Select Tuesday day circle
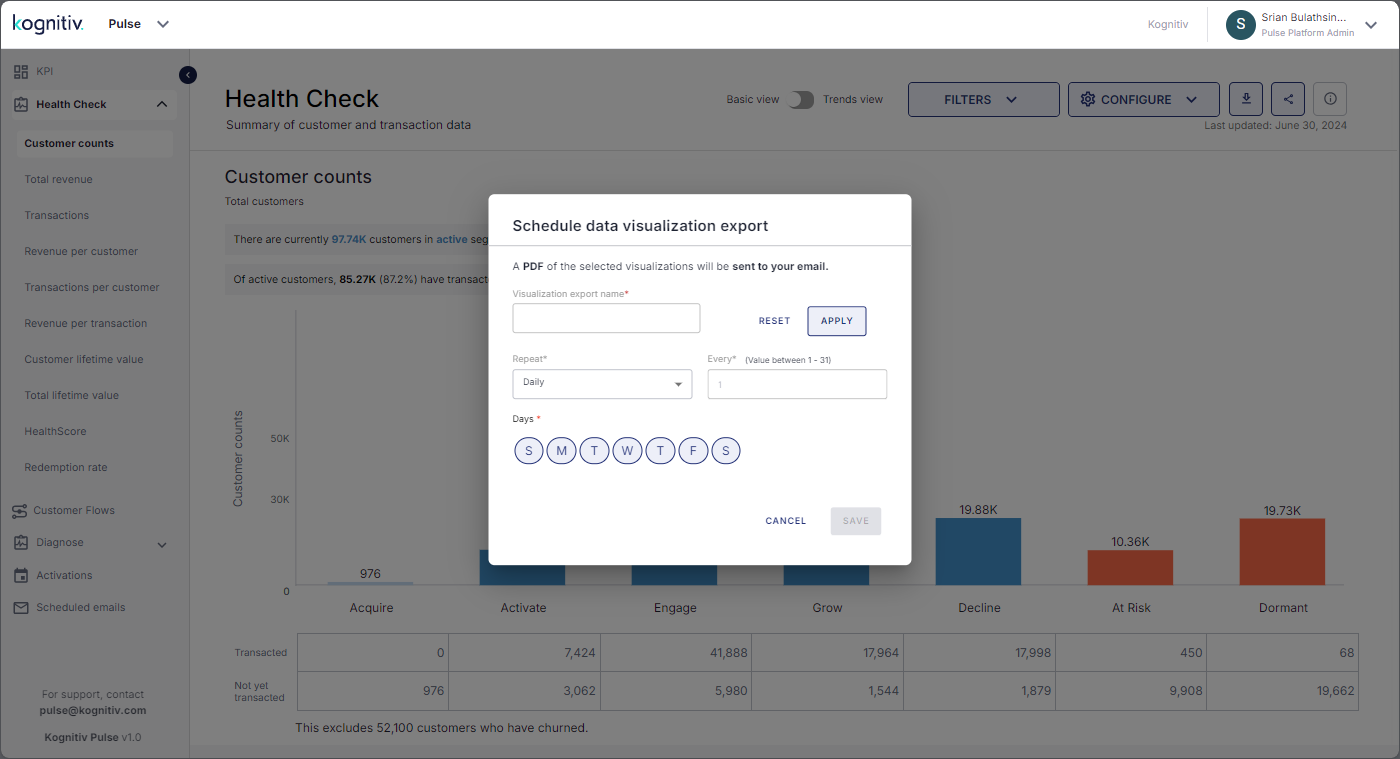1400x759 pixels. click(x=594, y=451)
